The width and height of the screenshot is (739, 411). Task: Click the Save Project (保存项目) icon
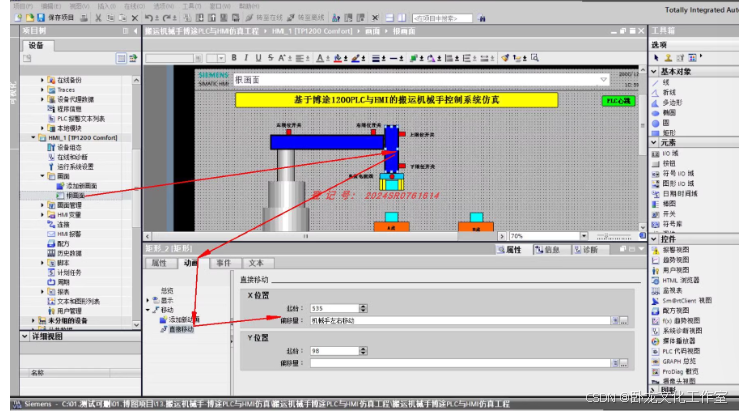(x=41, y=18)
